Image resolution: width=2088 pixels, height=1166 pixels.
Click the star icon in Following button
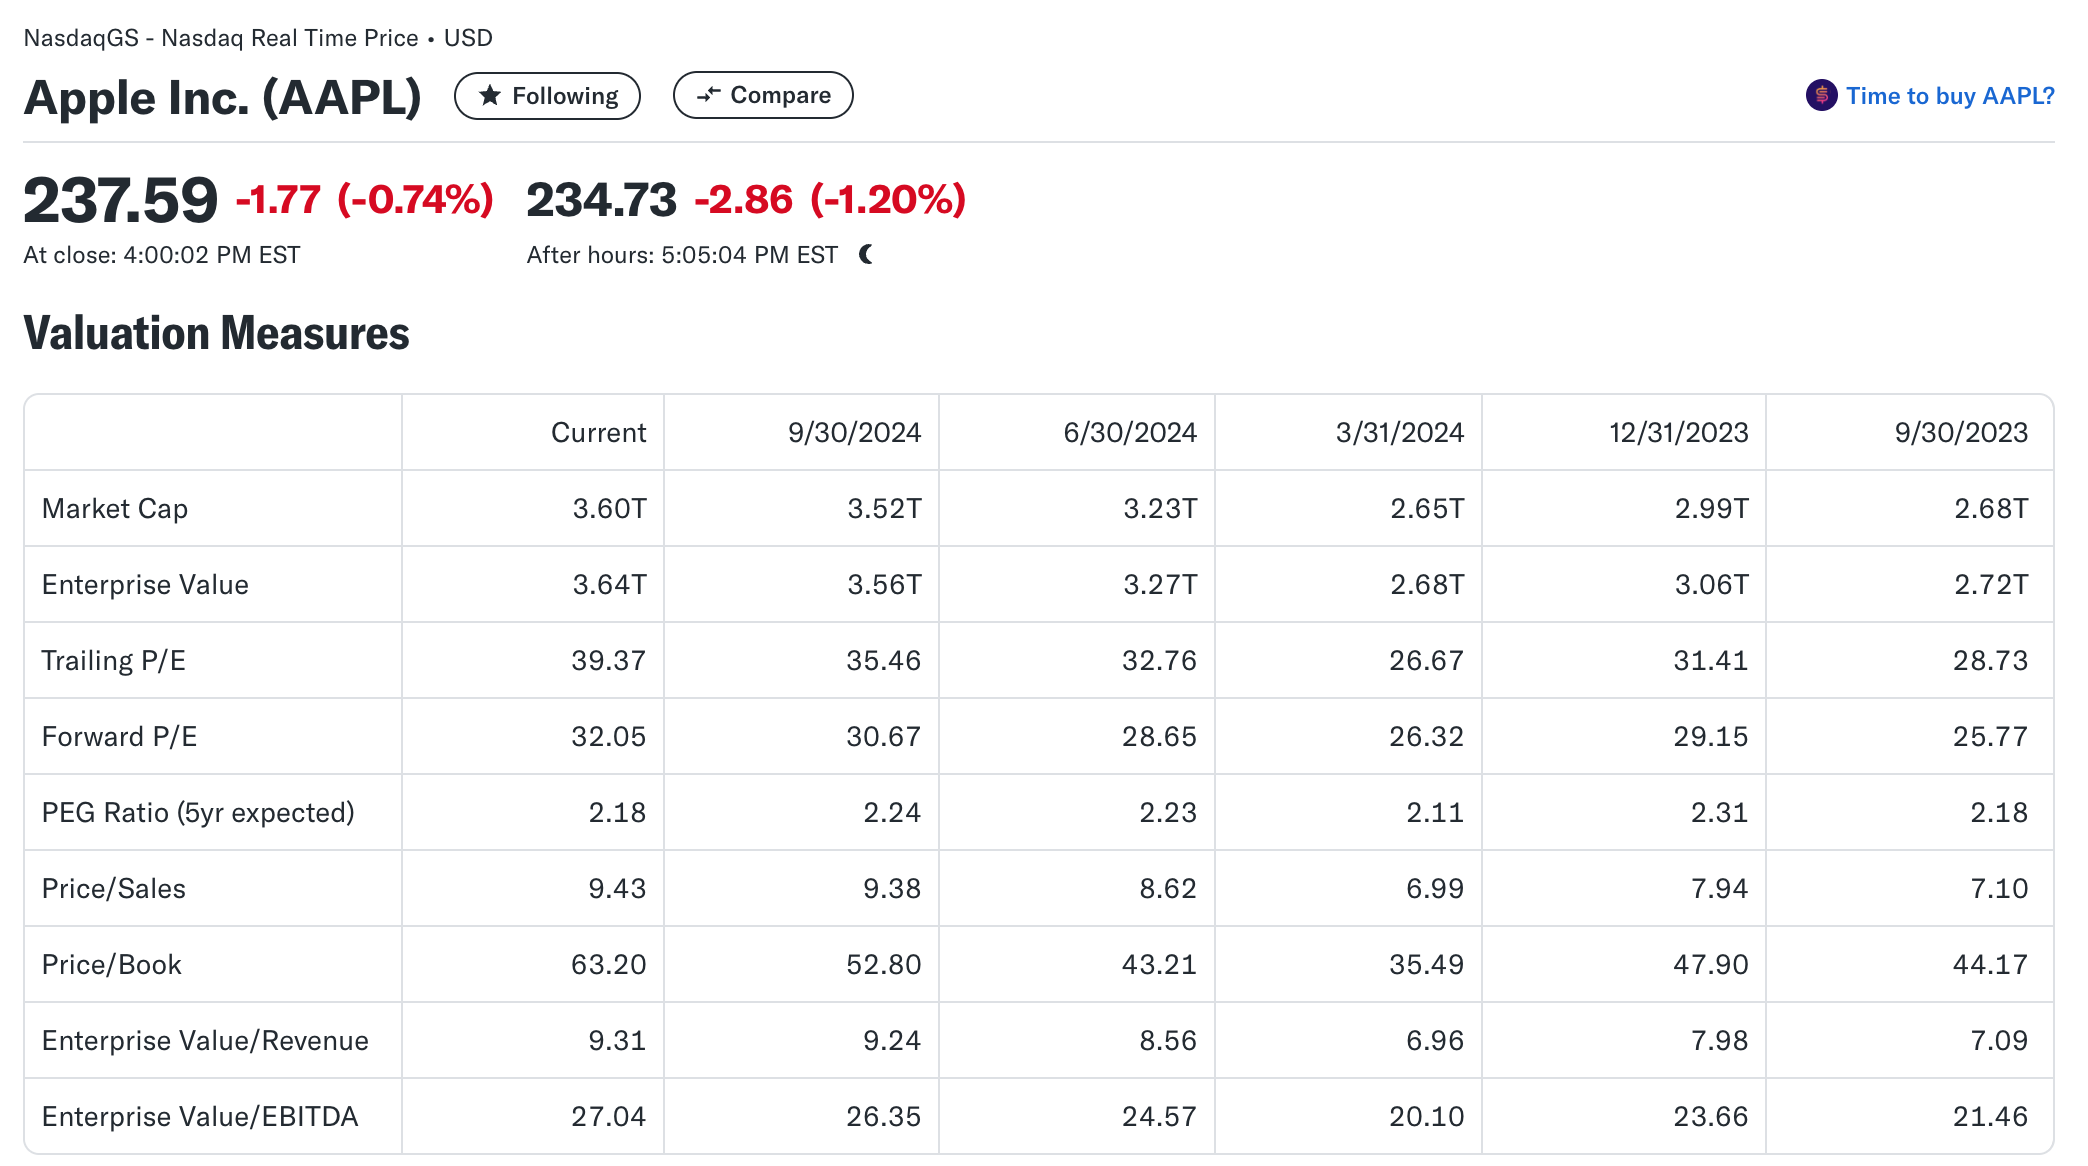[x=490, y=96]
